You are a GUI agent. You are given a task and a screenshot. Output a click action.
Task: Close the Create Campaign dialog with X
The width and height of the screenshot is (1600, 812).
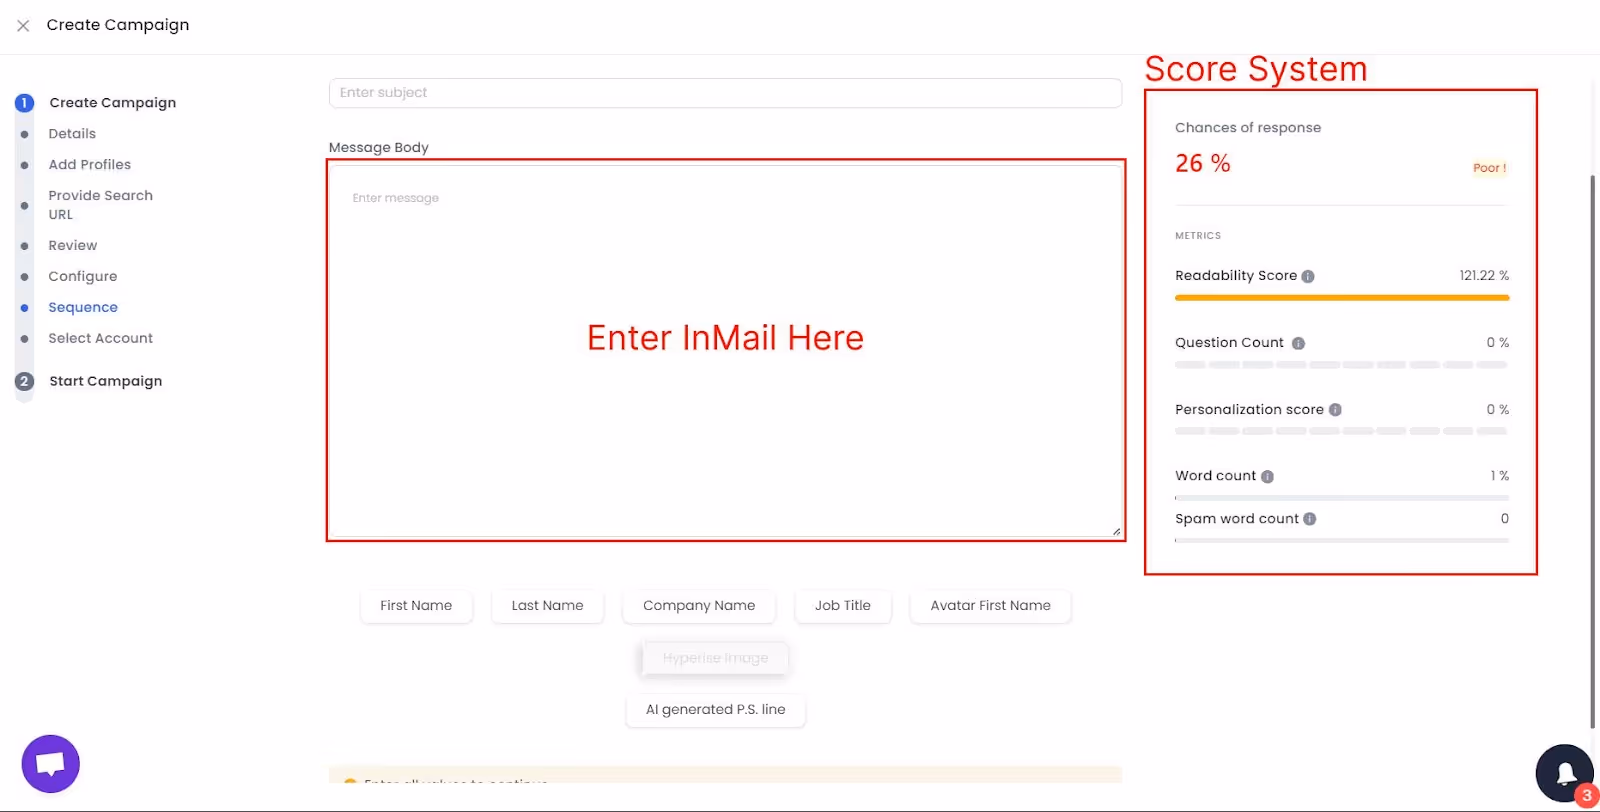tap(23, 26)
